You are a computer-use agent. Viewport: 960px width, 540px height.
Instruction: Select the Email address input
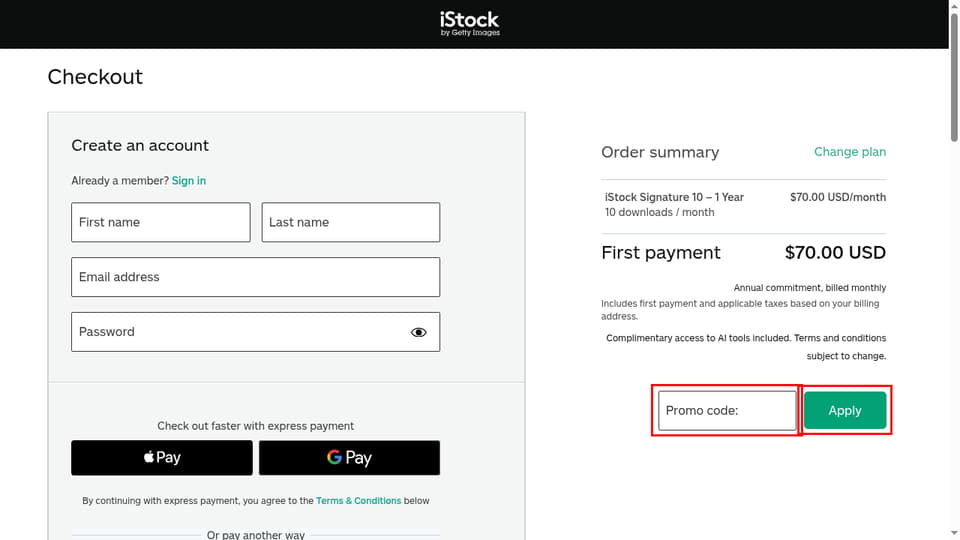tap(255, 277)
